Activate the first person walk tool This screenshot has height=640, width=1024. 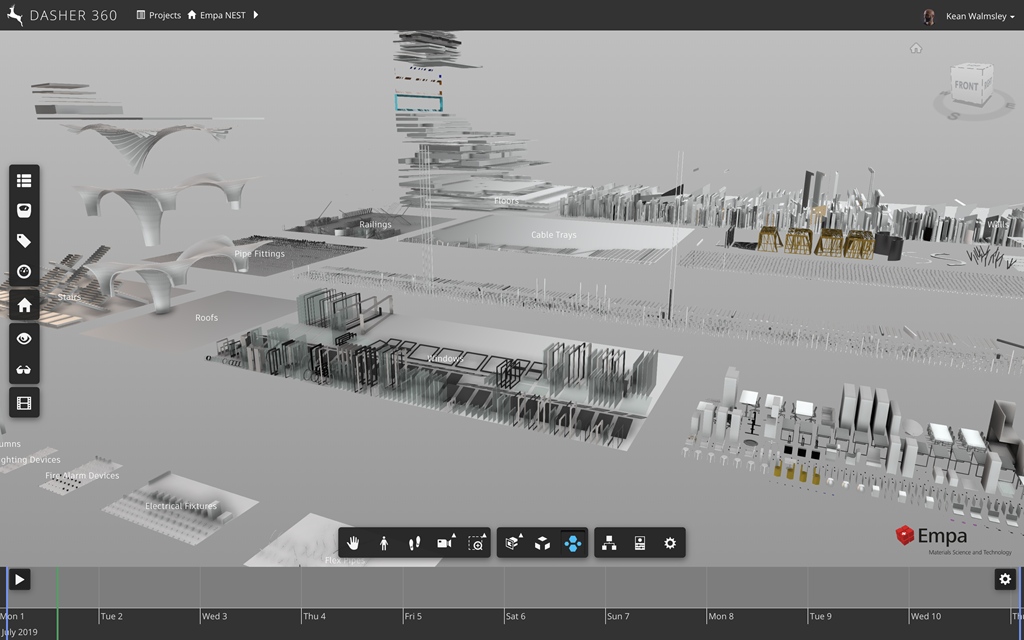(x=384, y=543)
